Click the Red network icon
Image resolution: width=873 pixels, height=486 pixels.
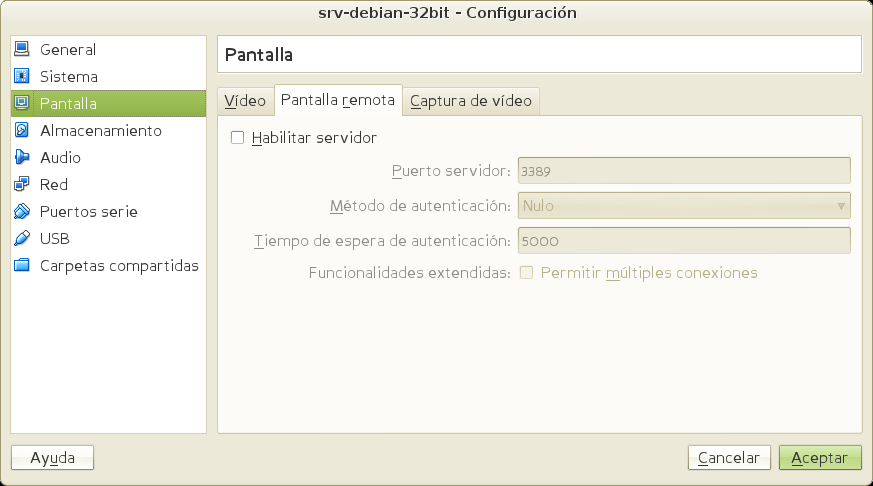tap(22, 184)
